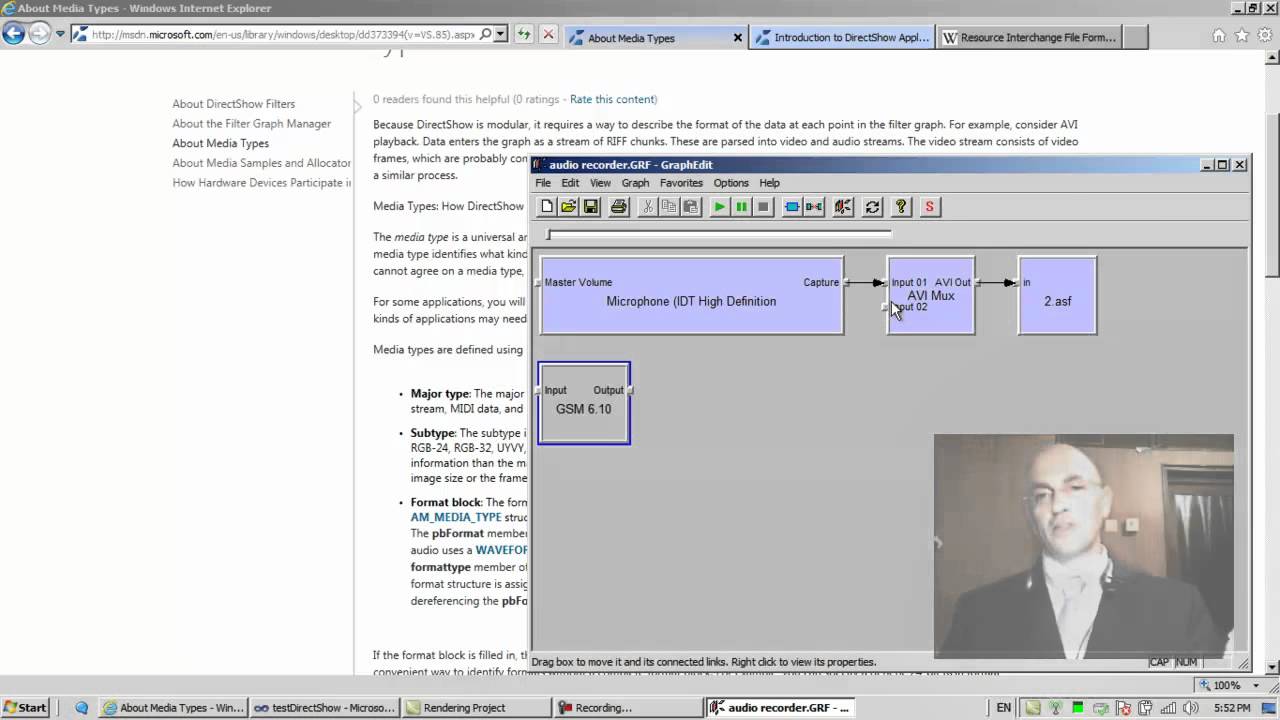Play the filter graph with green arrow
The image size is (1280, 720).
[x=719, y=207]
